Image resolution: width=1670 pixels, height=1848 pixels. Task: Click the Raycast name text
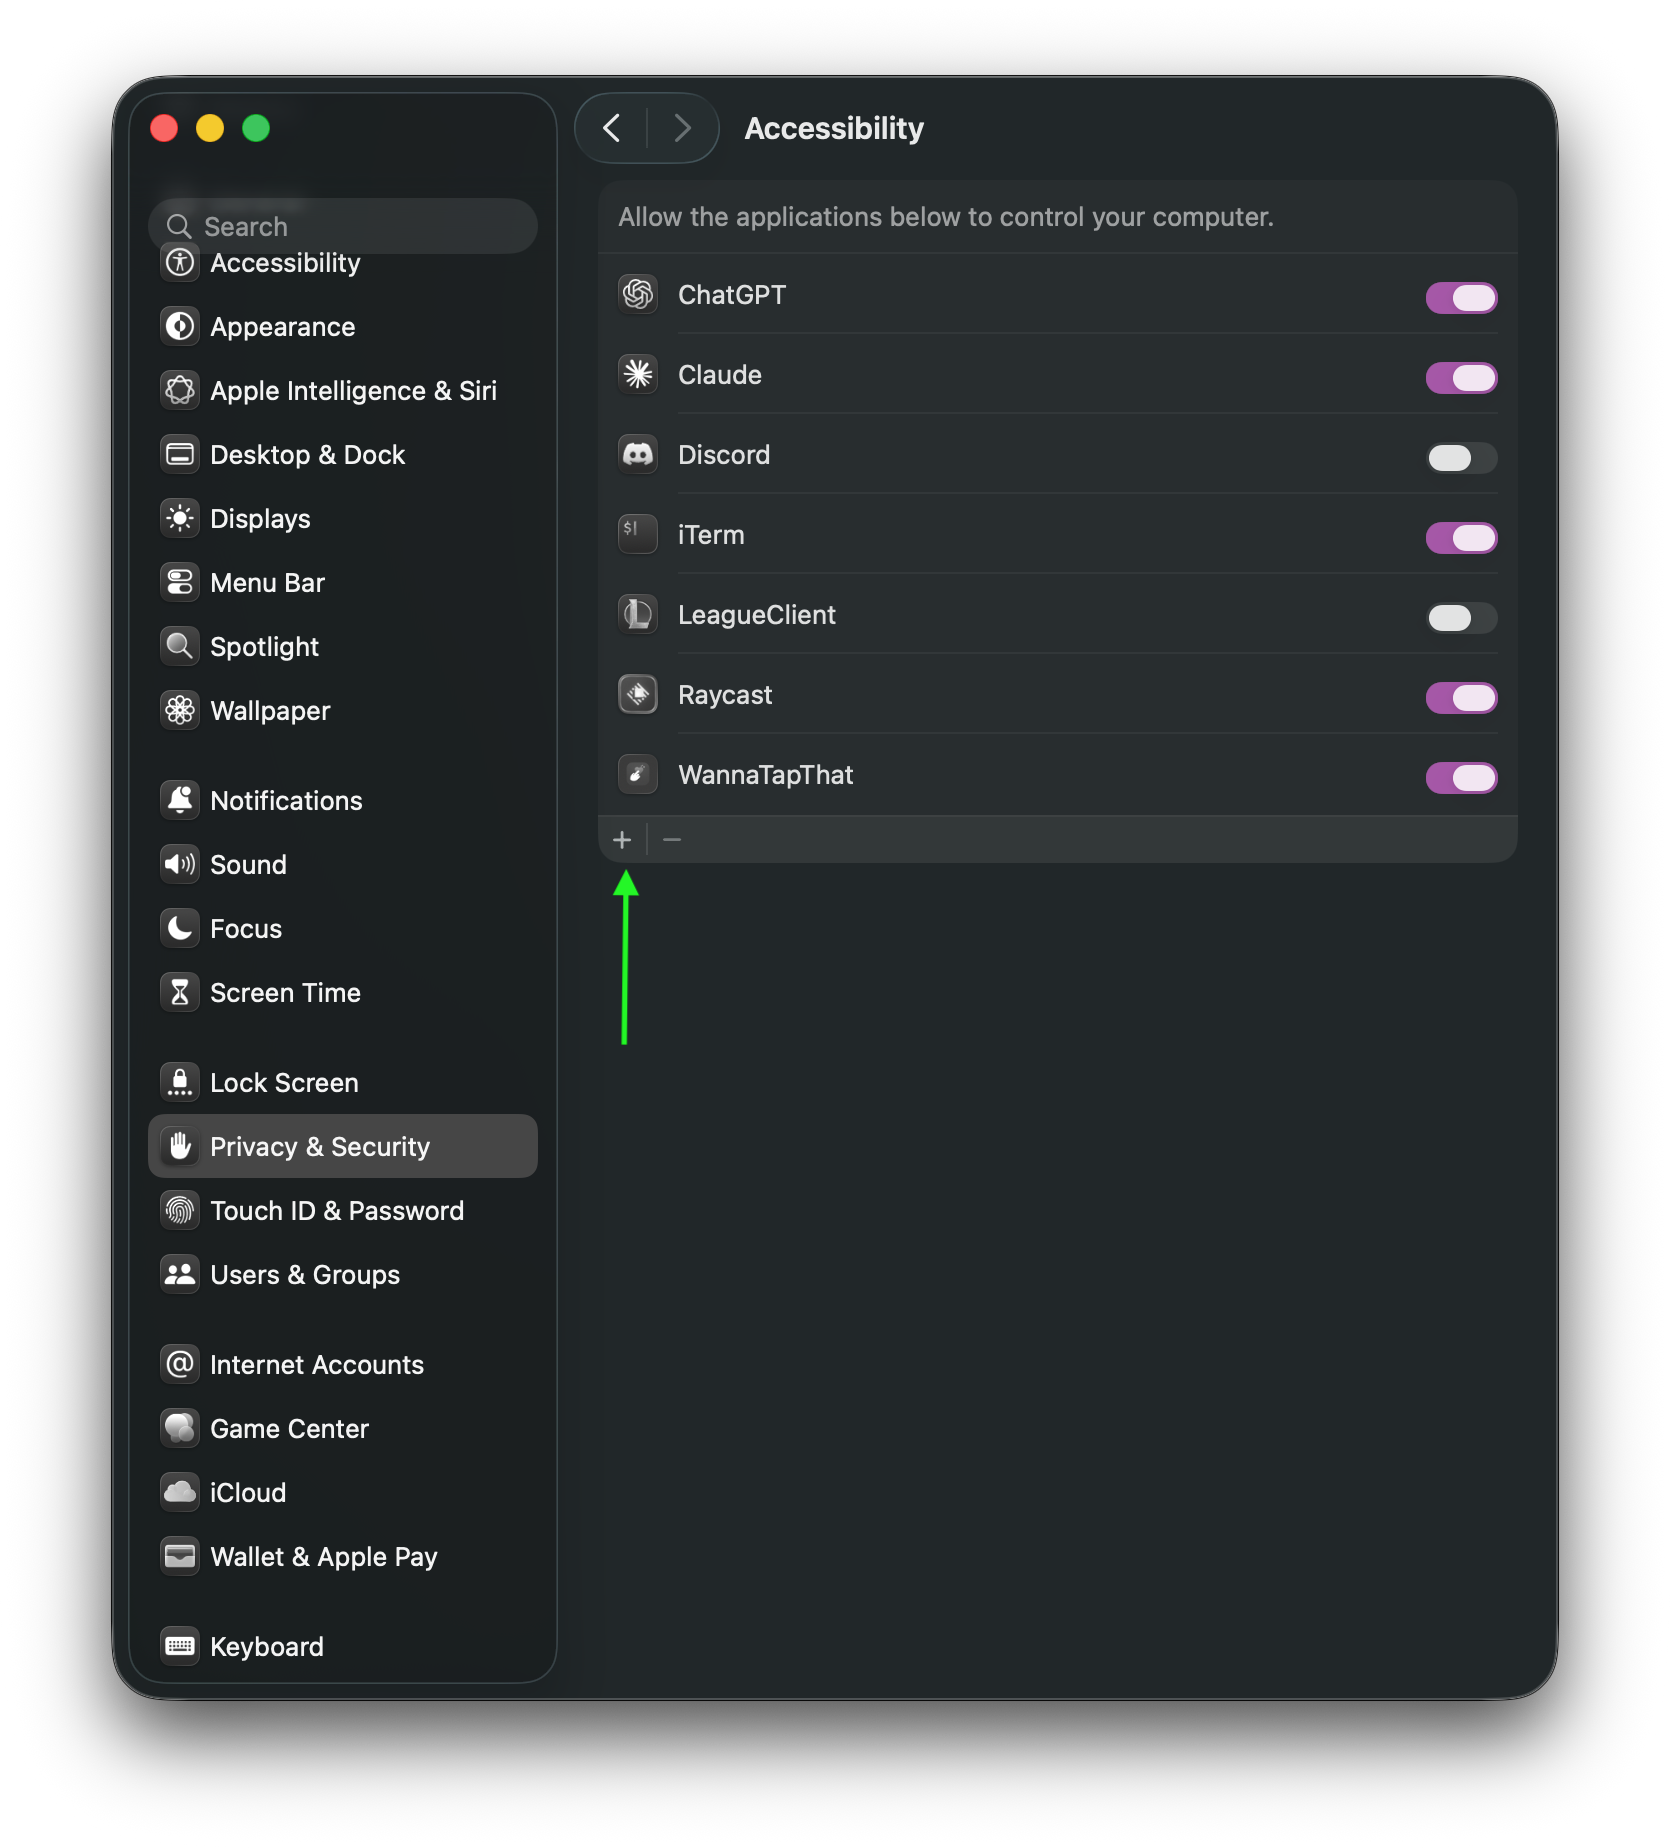pos(725,695)
